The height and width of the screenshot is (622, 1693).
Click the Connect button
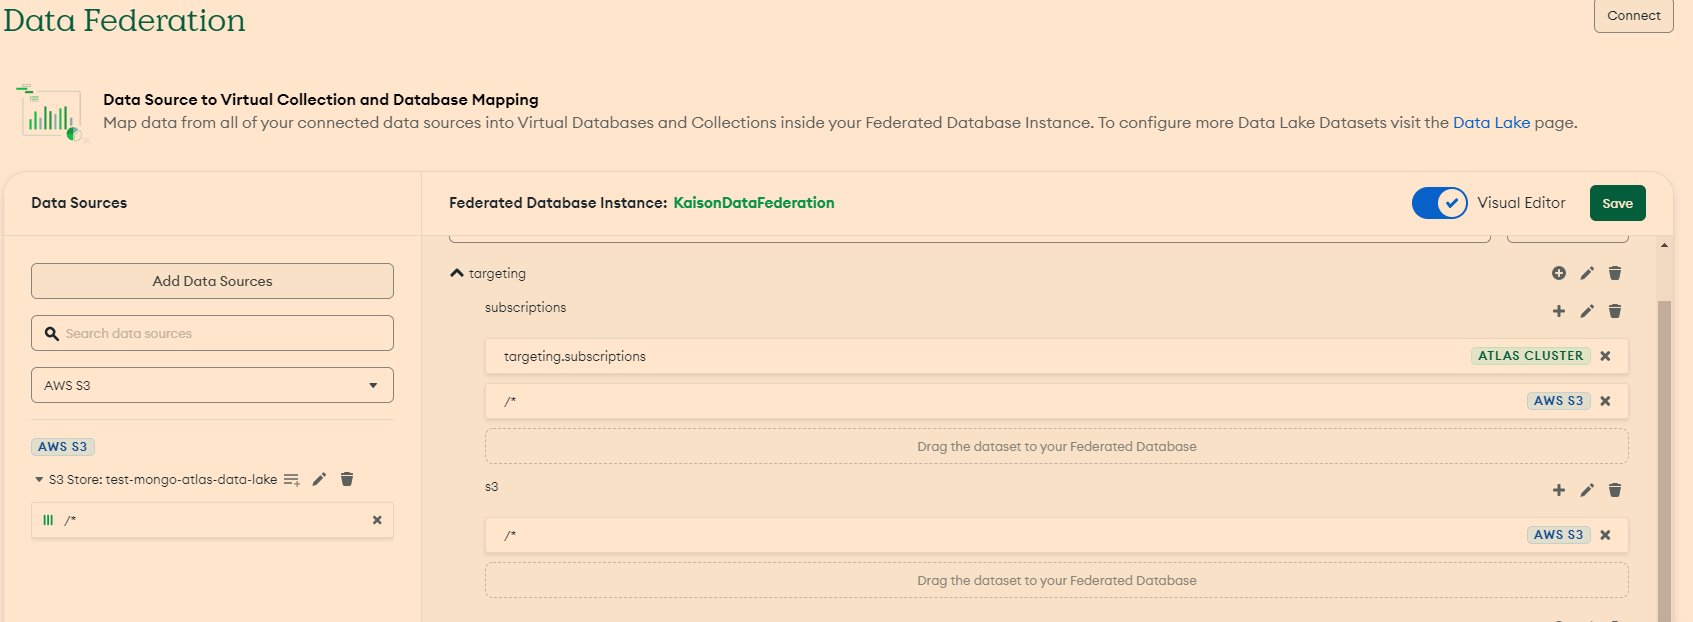1633,16
